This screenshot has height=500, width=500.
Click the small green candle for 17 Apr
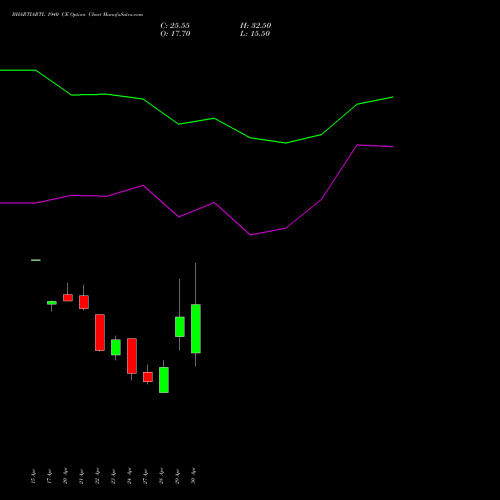click(52, 303)
